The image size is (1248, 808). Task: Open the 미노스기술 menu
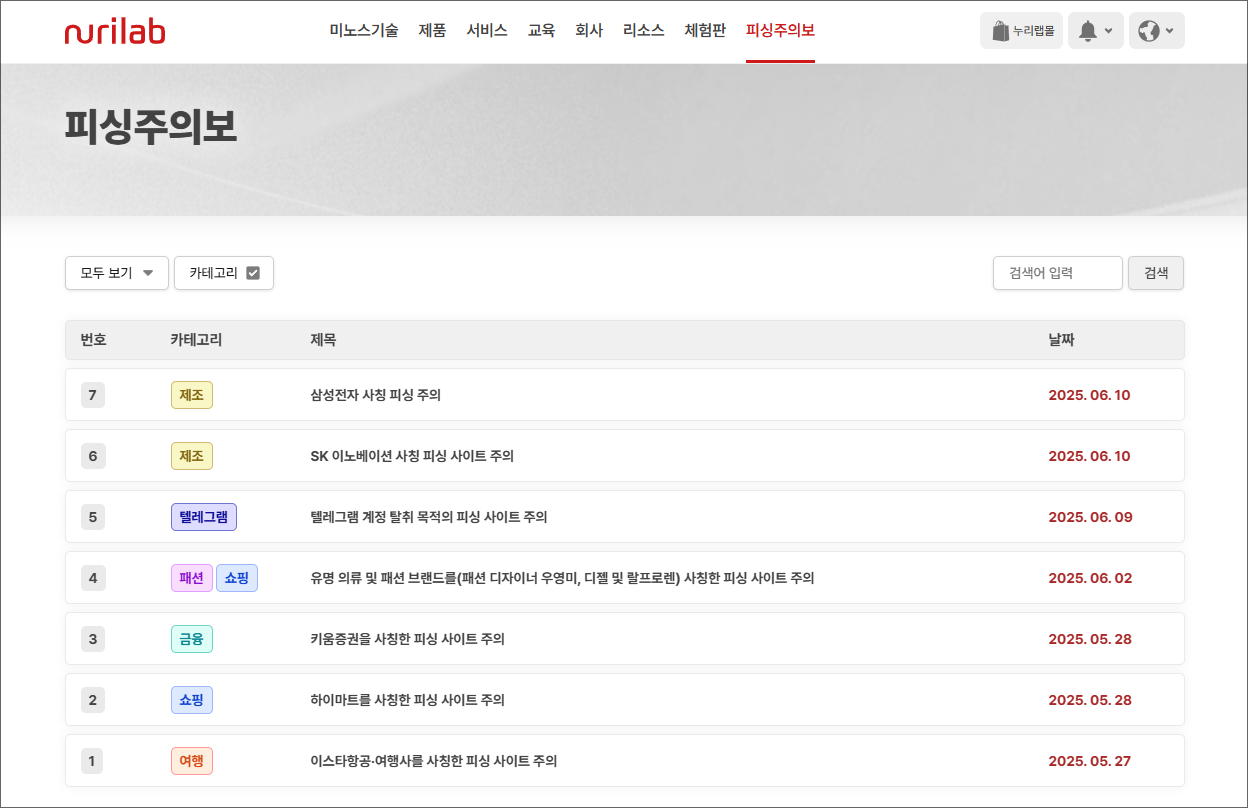[364, 31]
